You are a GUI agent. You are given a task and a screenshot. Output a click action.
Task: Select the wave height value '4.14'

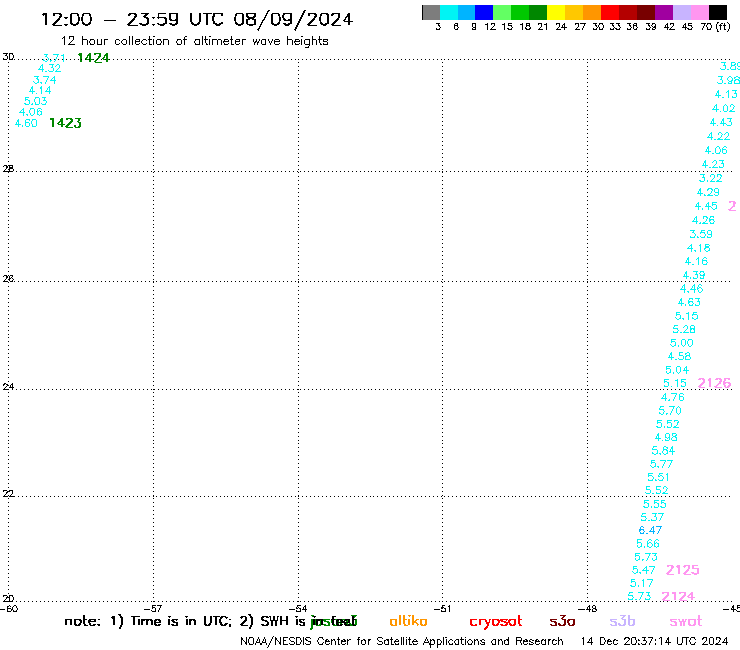point(40,90)
